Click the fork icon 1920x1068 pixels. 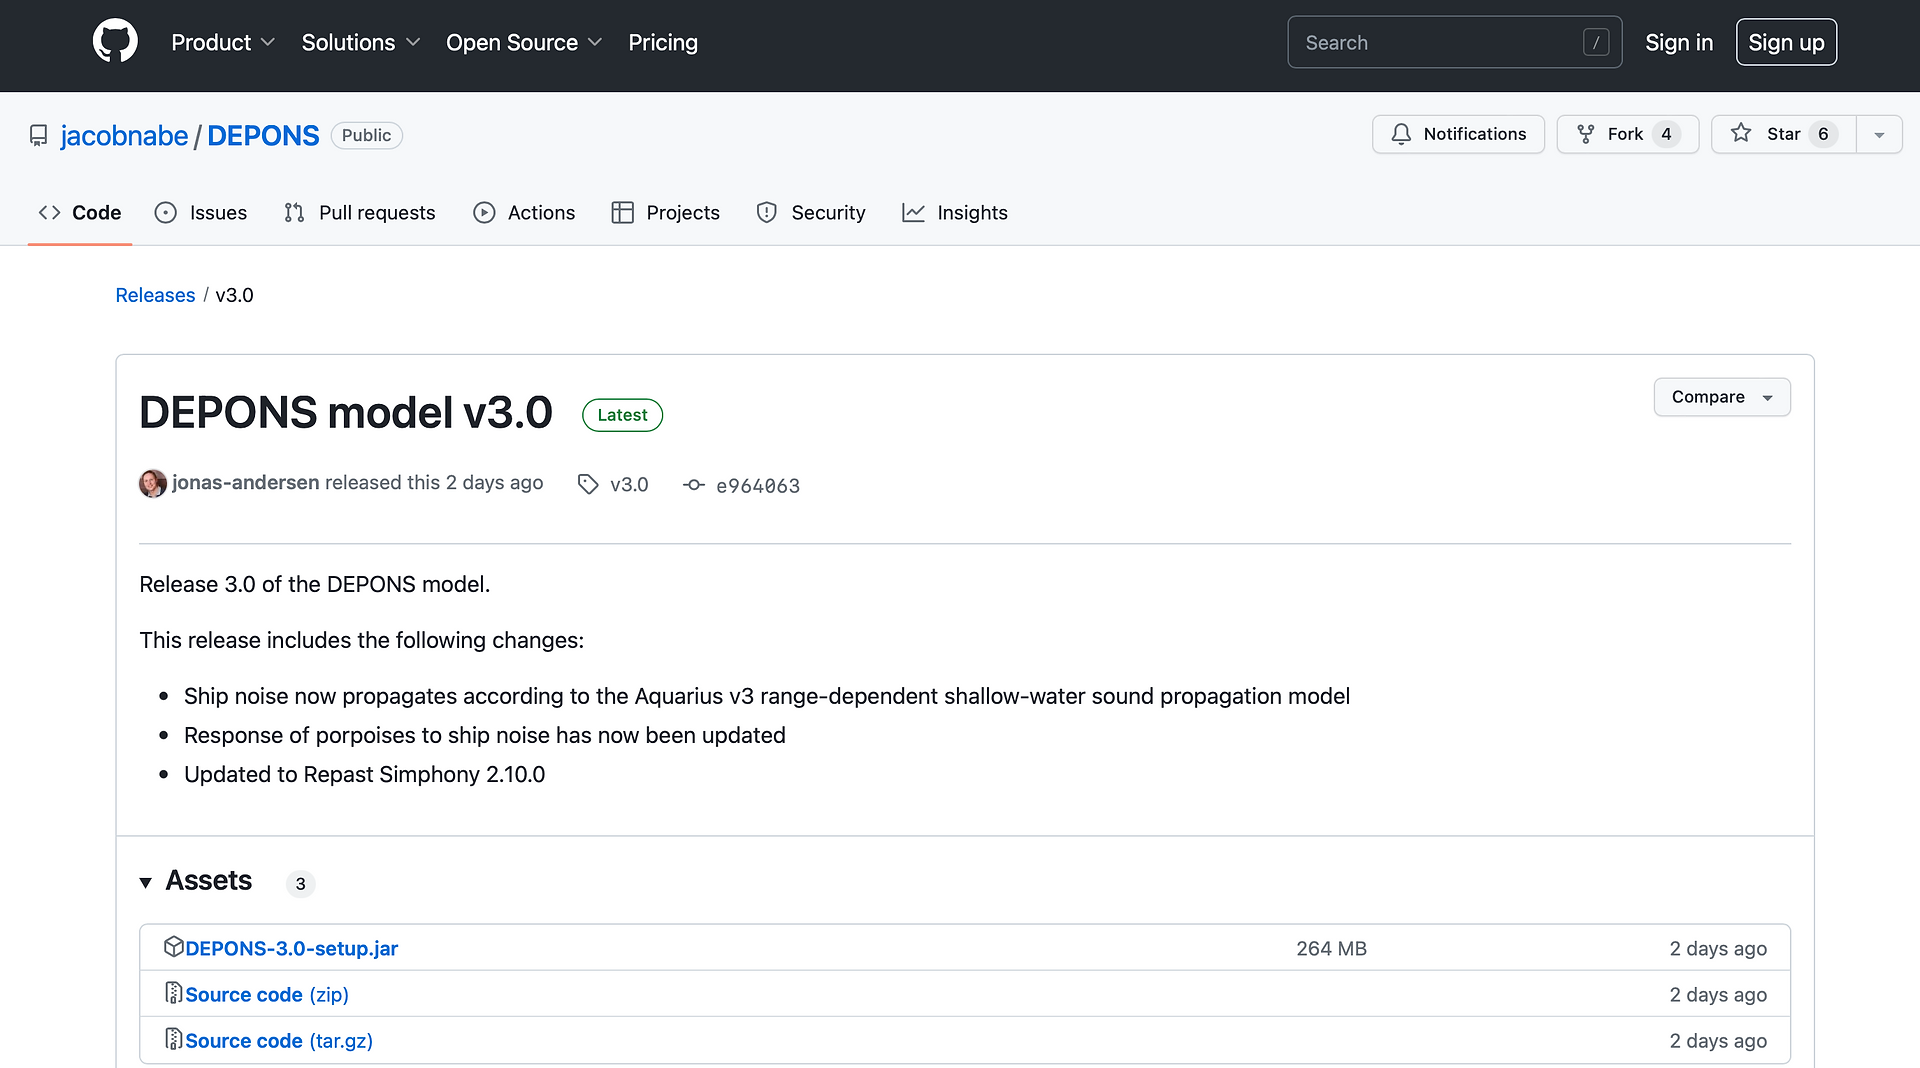pyautogui.click(x=1585, y=134)
